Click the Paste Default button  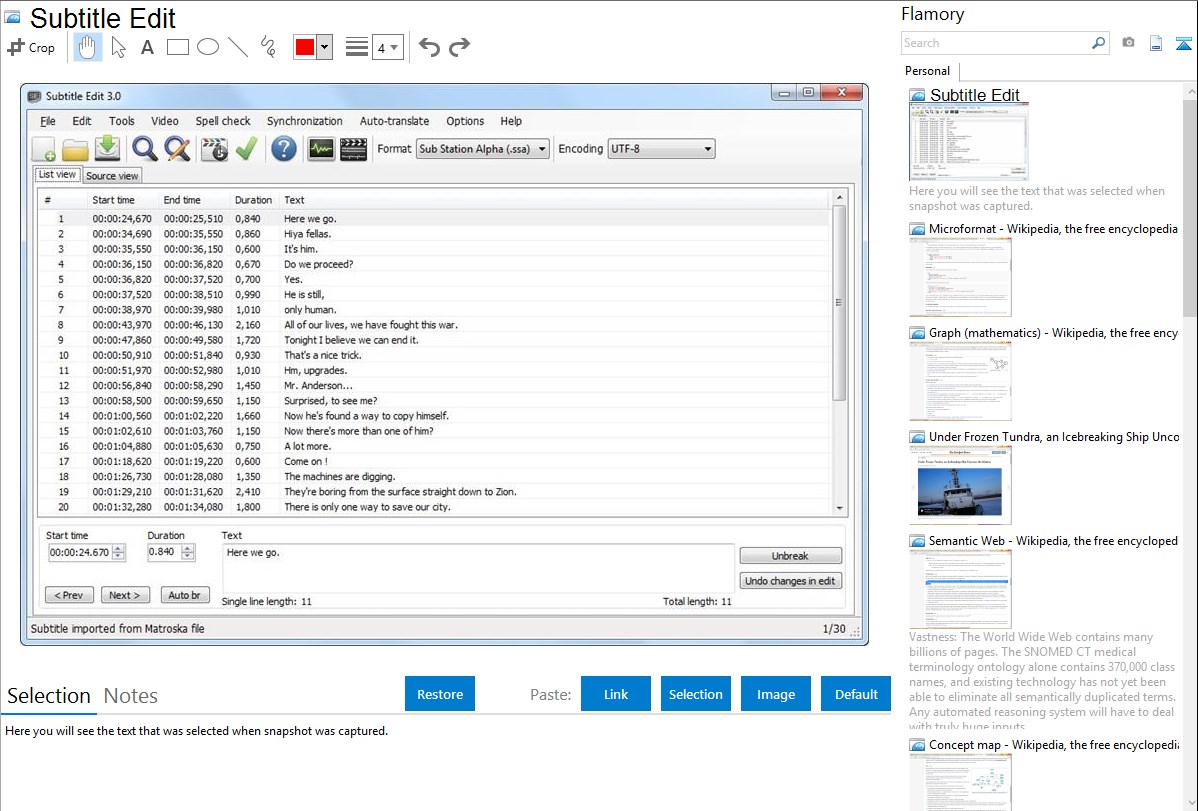point(856,694)
